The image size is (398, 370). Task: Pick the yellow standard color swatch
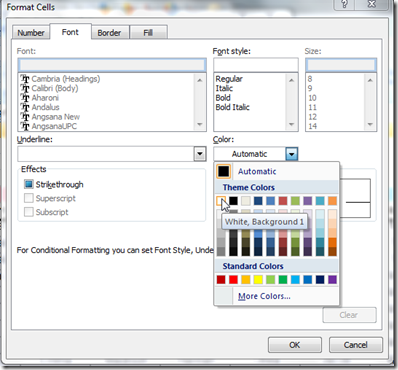tap(258, 279)
